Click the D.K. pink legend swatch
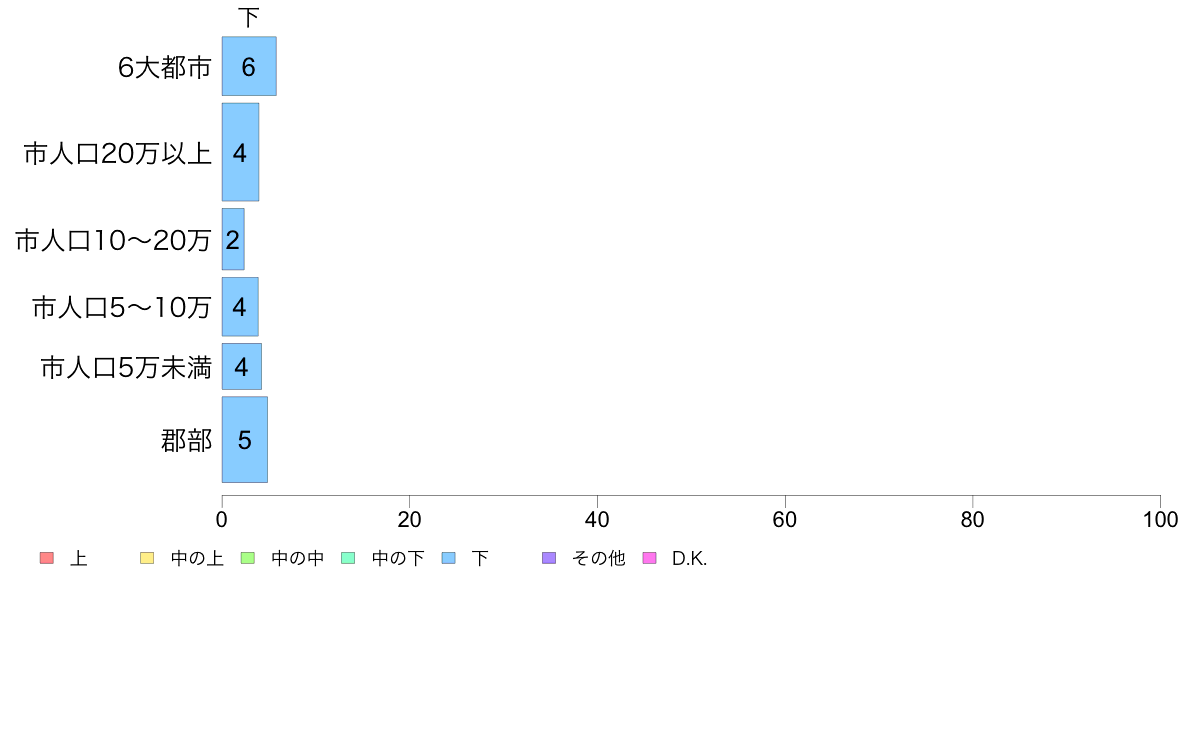1188x736 pixels. pos(649,558)
